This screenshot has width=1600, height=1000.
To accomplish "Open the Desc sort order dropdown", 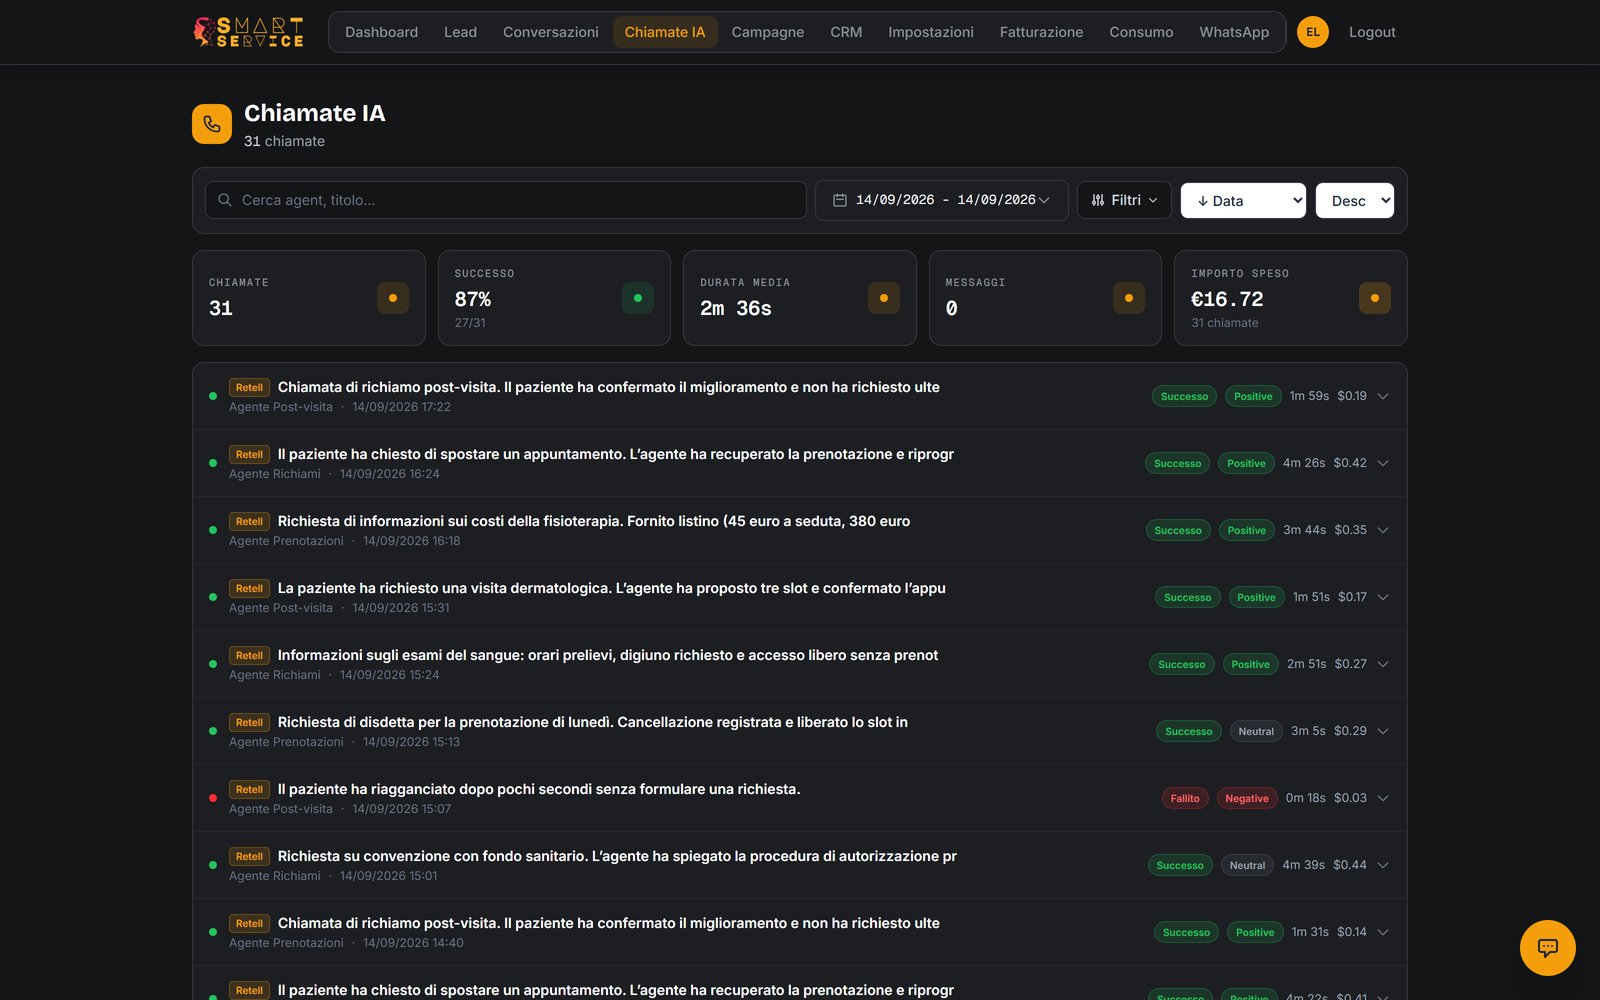I will click(1355, 200).
